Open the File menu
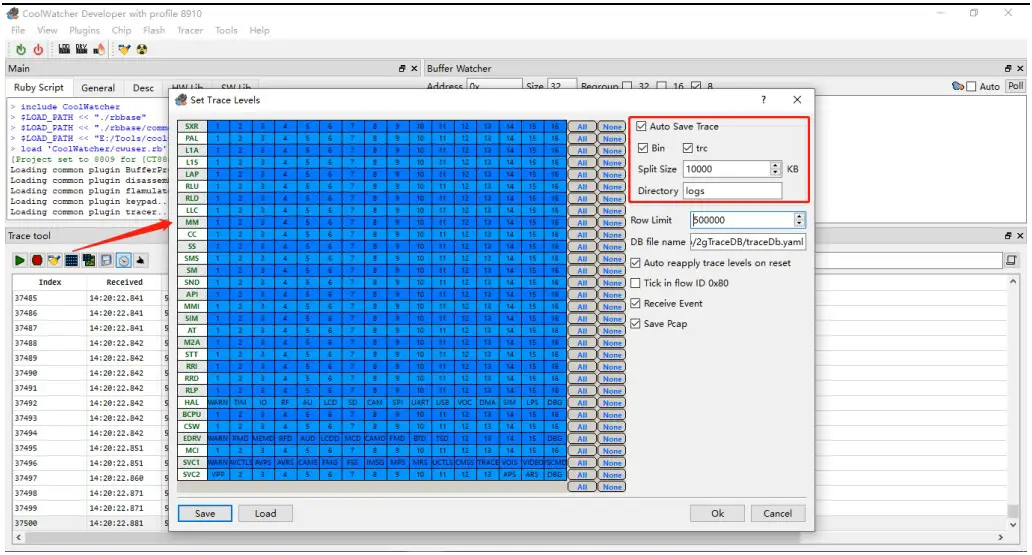Screen dimensions: 1032x555 click(x=18, y=30)
